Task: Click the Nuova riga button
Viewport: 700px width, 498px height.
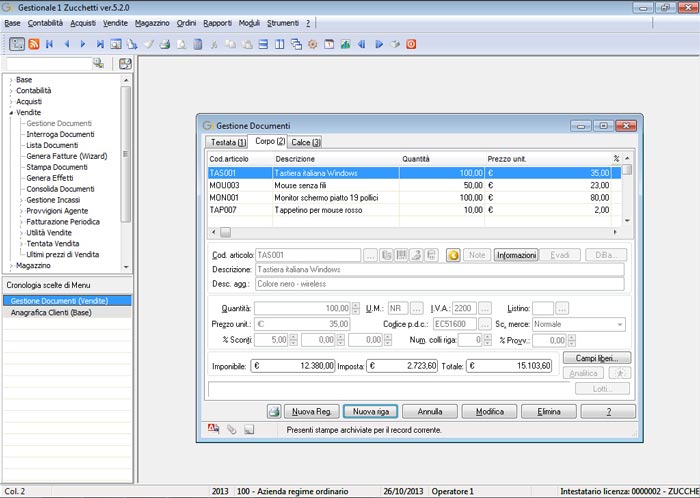Action: (x=370, y=411)
